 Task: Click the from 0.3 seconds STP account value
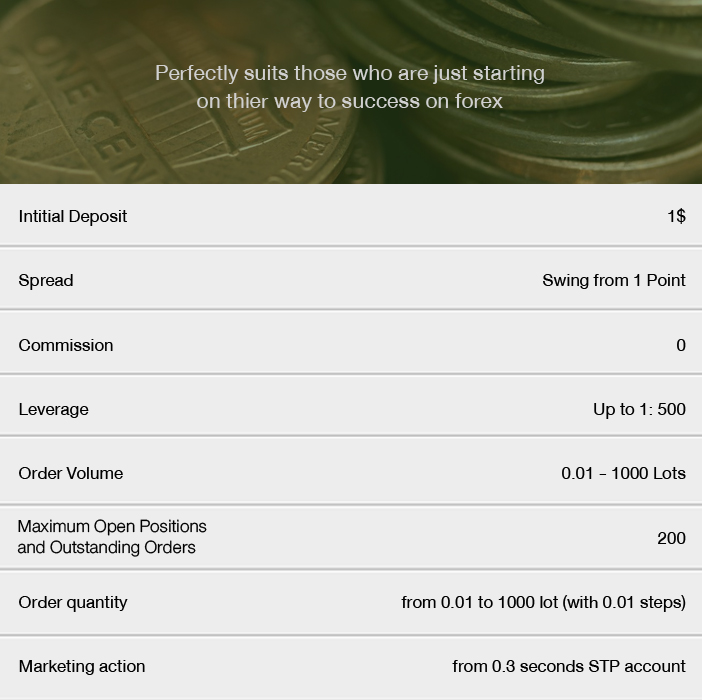pos(569,666)
